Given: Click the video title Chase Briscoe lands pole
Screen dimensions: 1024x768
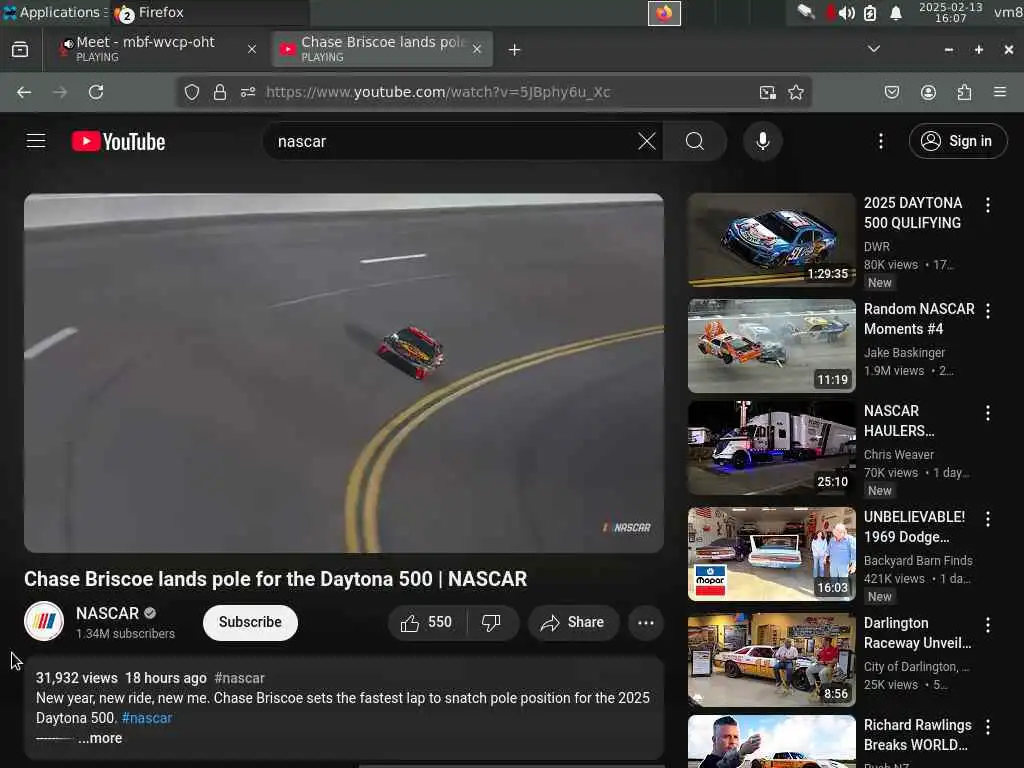Looking at the screenshot, I should (276, 579).
